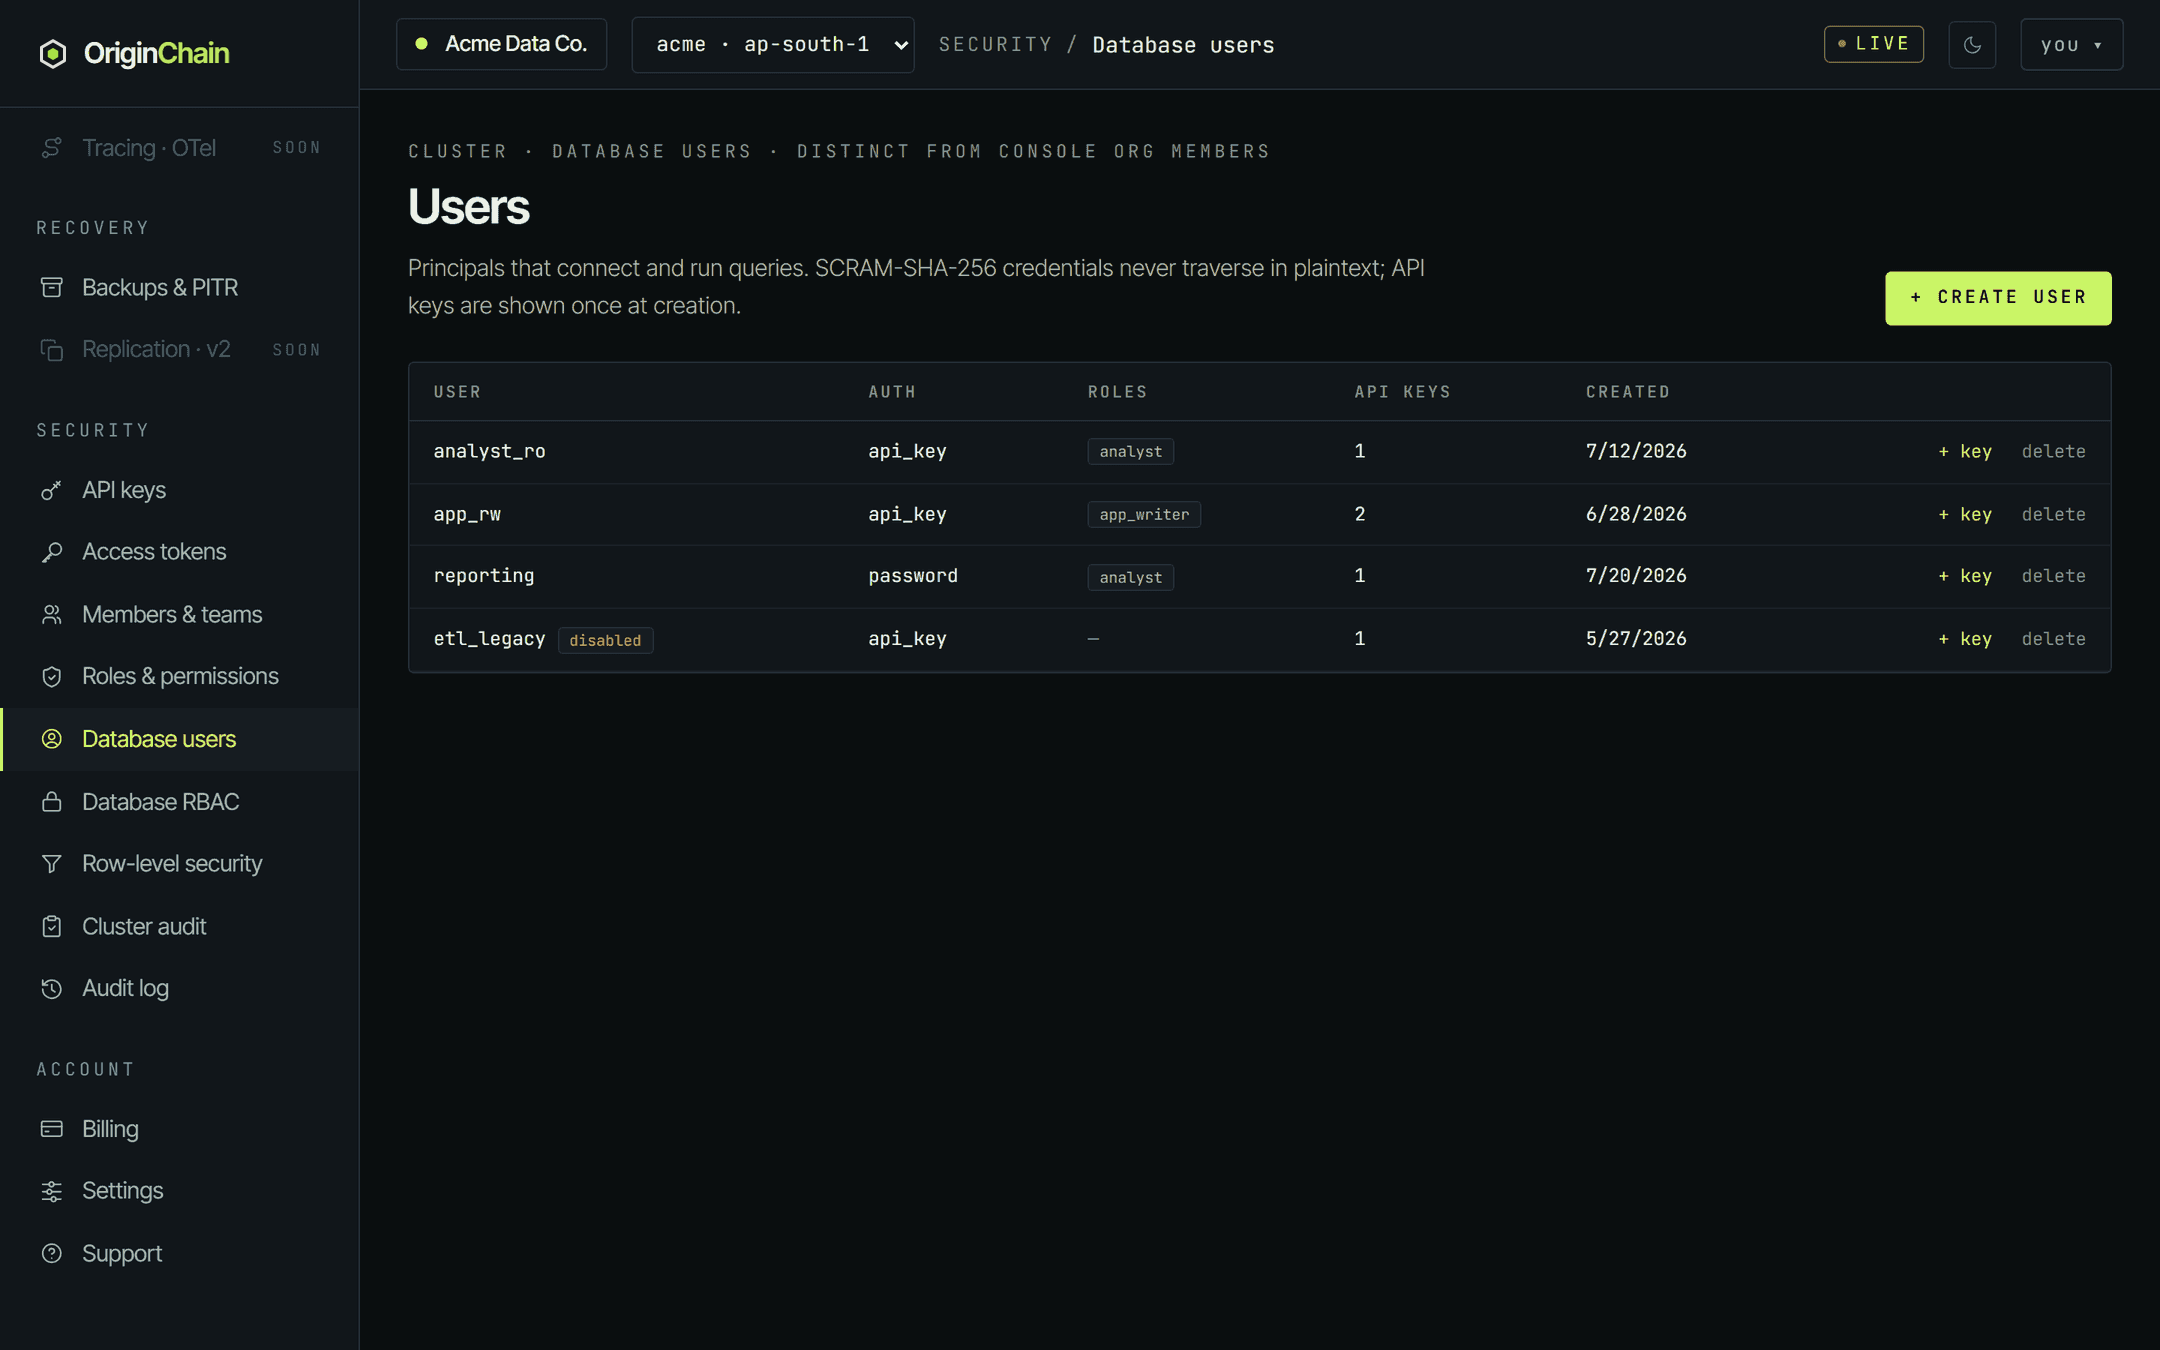This screenshot has height=1350, width=2160.
Task: Click the password auth cell
Action: (913, 576)
